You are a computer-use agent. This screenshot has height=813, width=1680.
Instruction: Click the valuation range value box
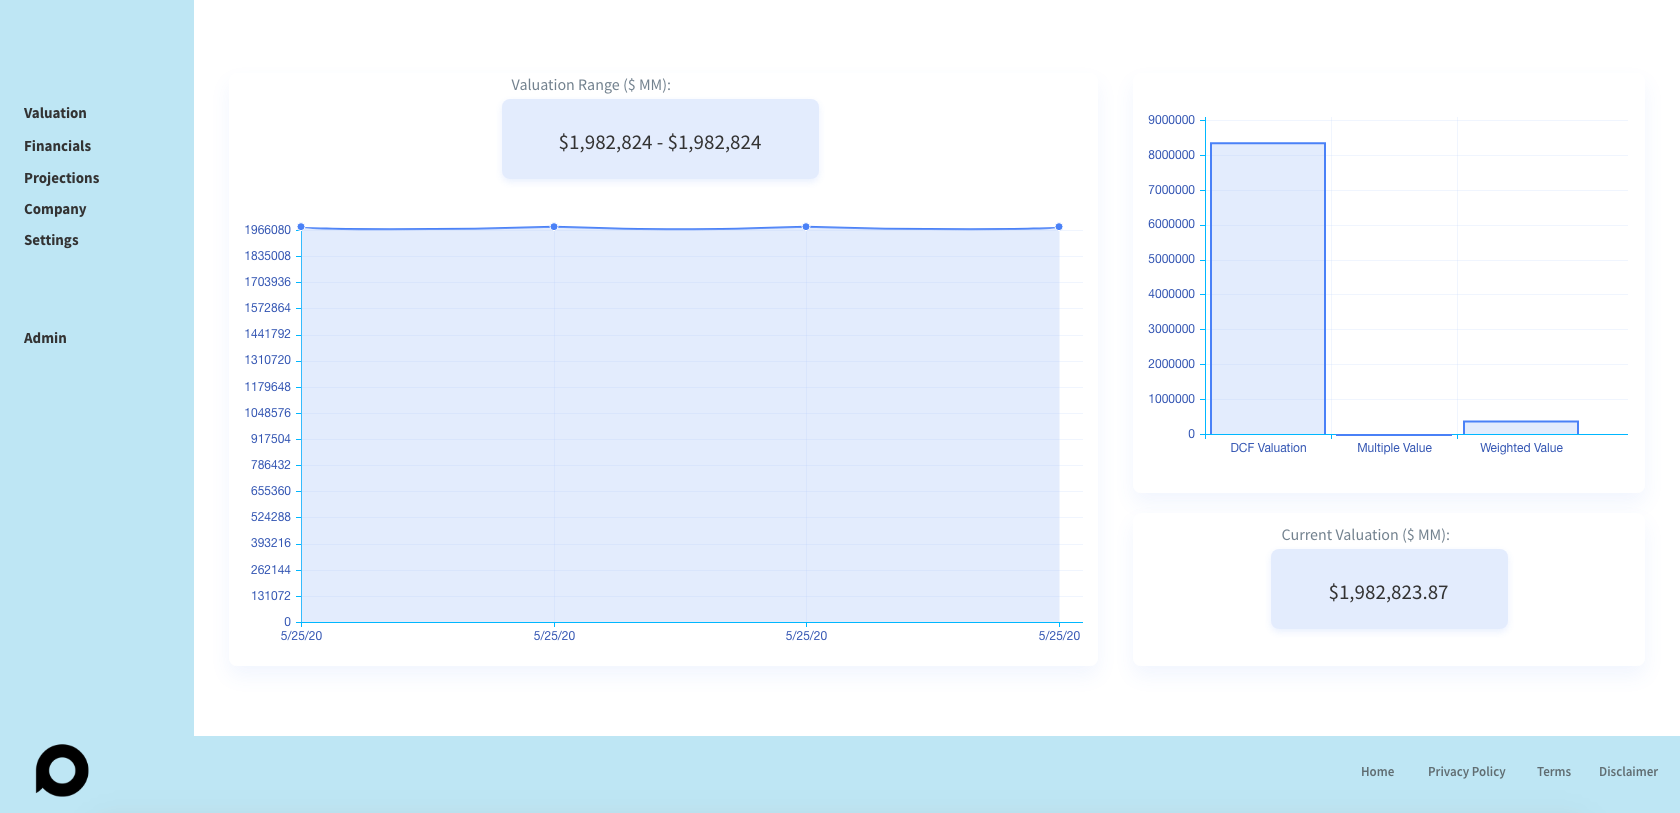tap(660, 139)
